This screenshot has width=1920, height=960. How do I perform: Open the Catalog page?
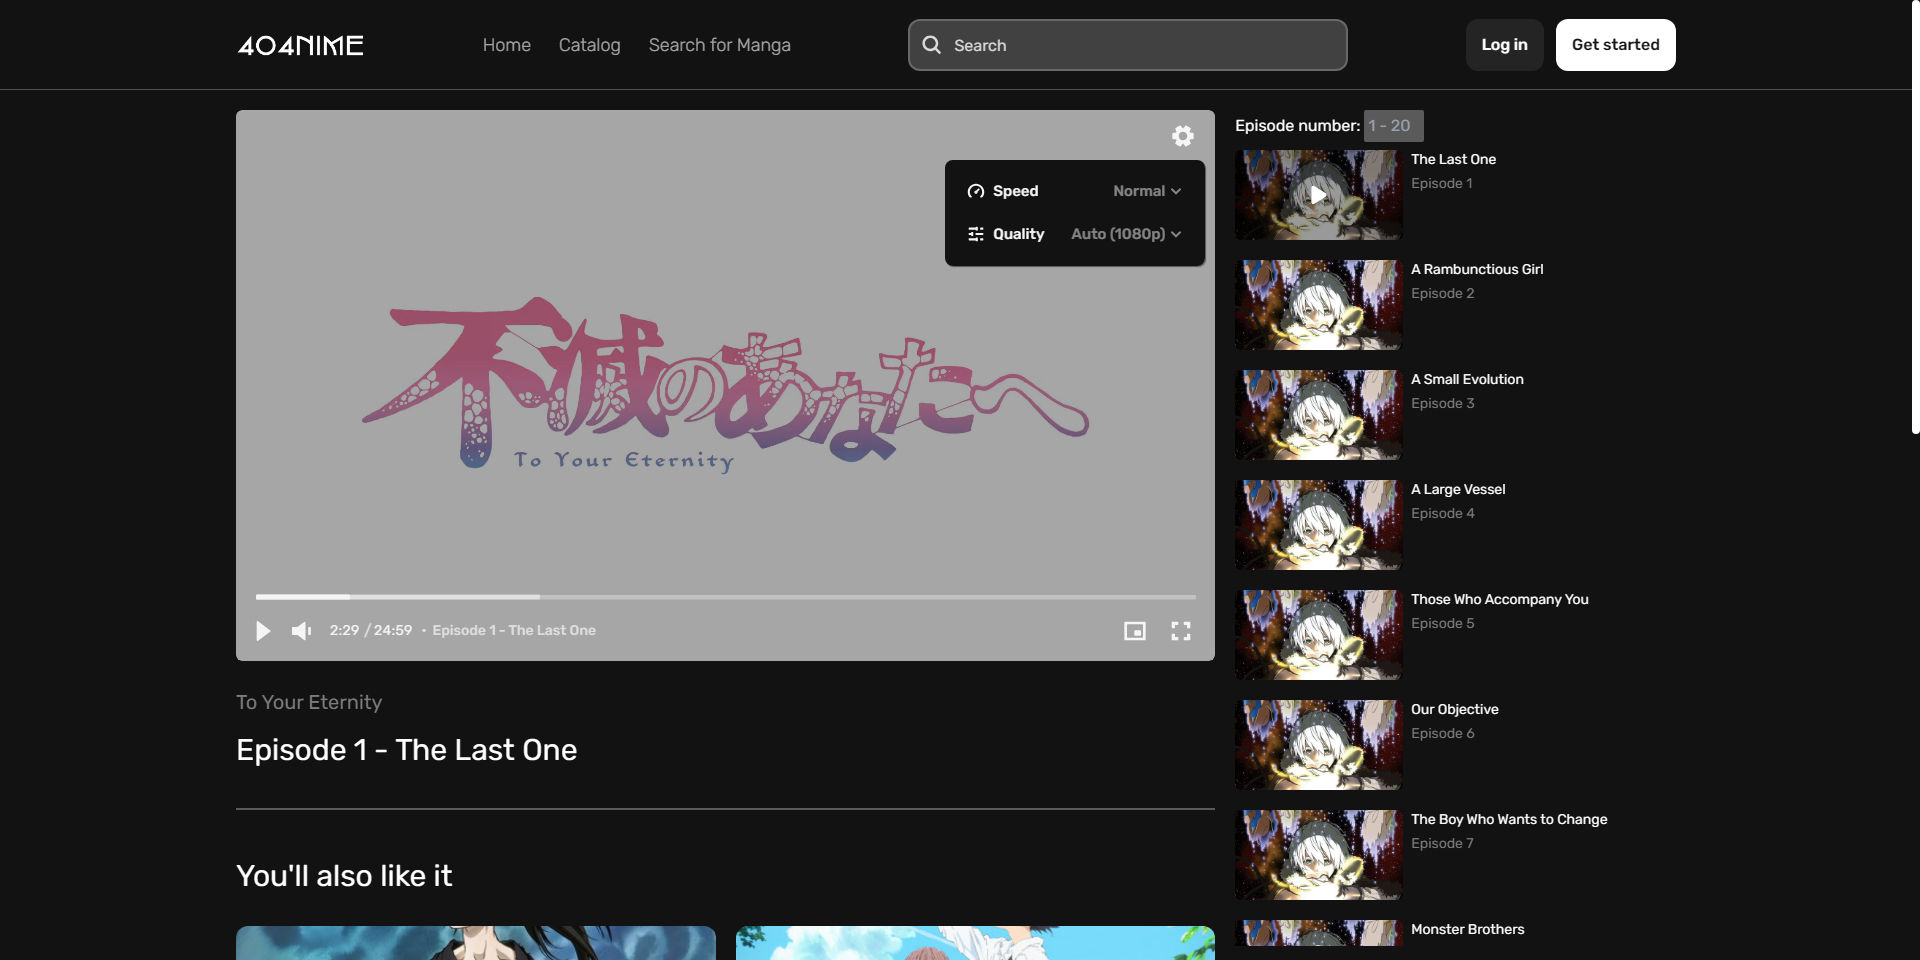pos(590,45)
